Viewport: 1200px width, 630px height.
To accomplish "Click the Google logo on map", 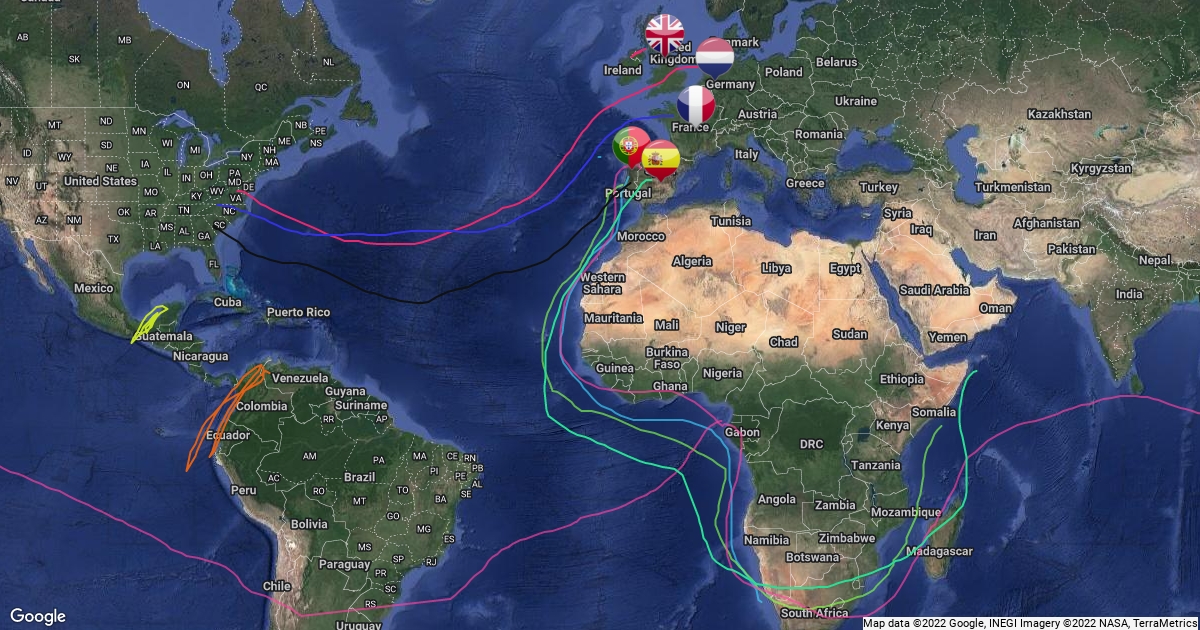I will point(38,616).
